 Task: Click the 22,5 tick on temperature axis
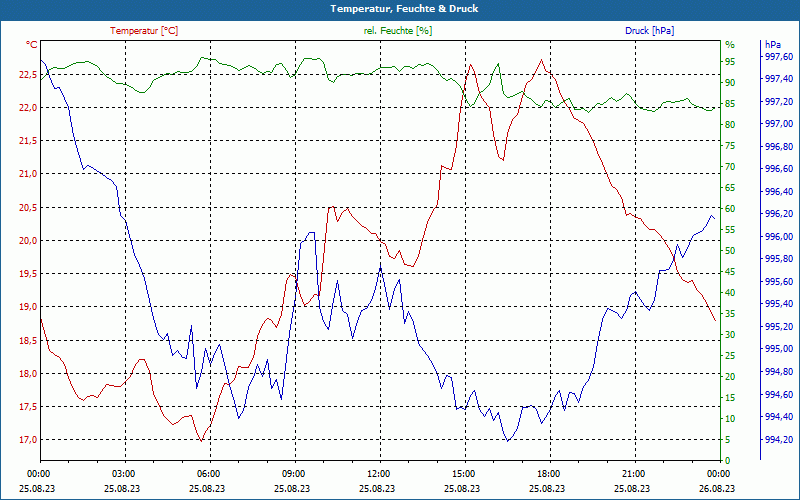(x=28, y=74)
